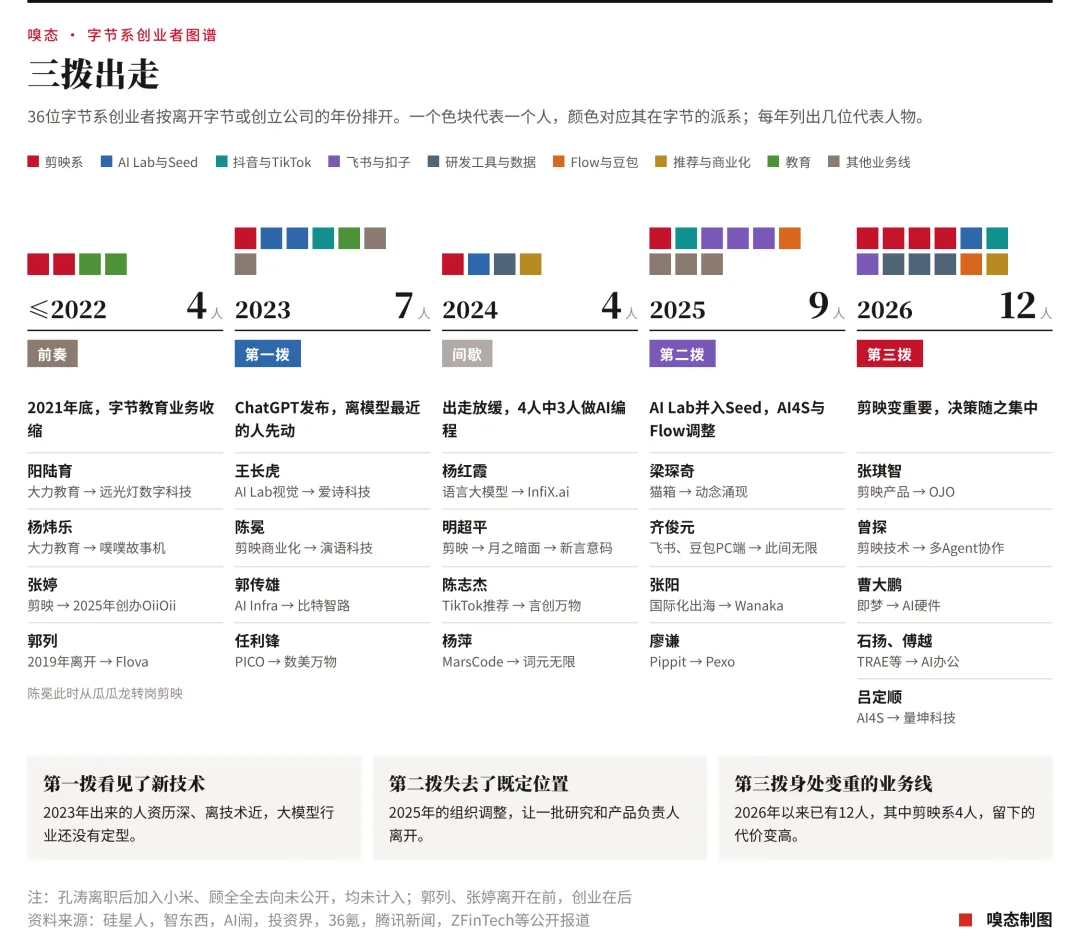Select the gray 间歇 tag
This screenshot has height=943, width=1080.
coord(467,354)
